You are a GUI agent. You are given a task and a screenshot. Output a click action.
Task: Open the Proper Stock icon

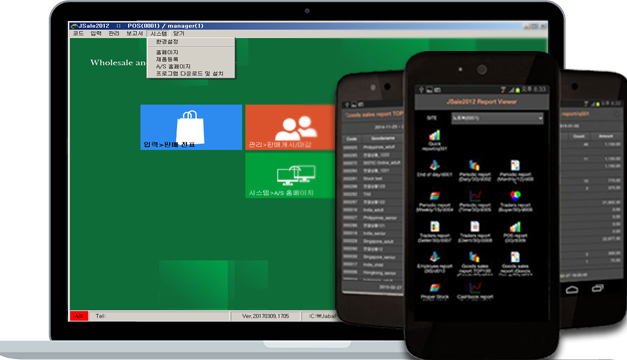click(435, 291)
